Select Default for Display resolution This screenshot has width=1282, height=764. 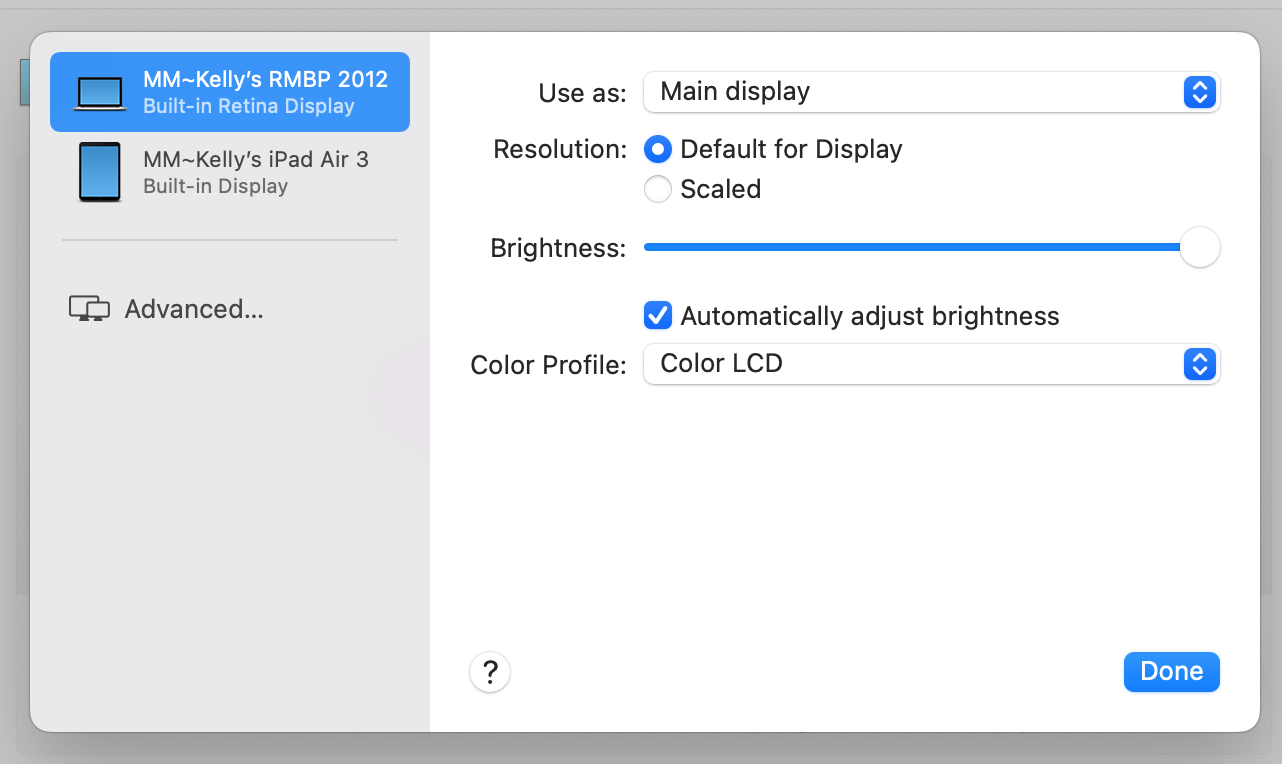coord(658,150)
